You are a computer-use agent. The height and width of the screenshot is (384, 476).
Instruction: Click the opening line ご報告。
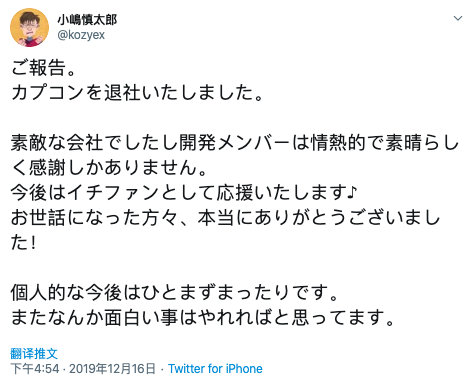point(44,68)
